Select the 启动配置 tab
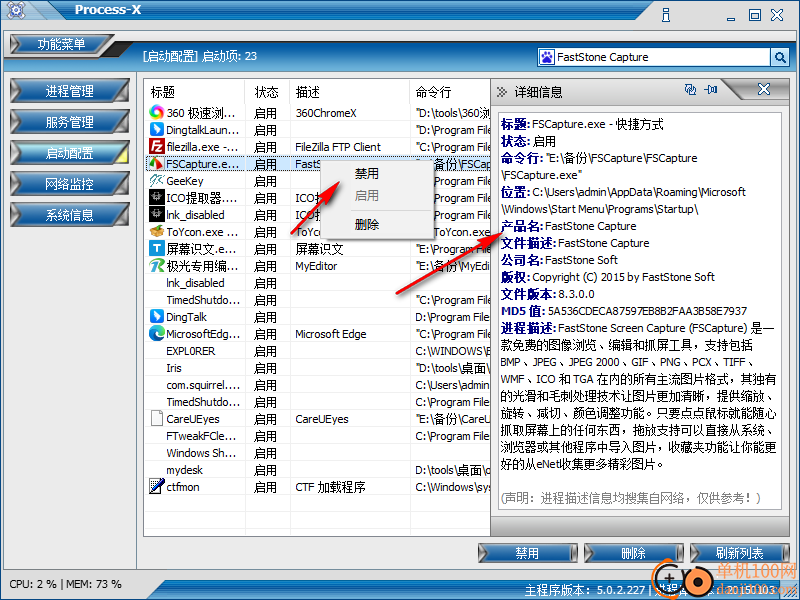Screen dimensions: 800x600 [69, 153]
